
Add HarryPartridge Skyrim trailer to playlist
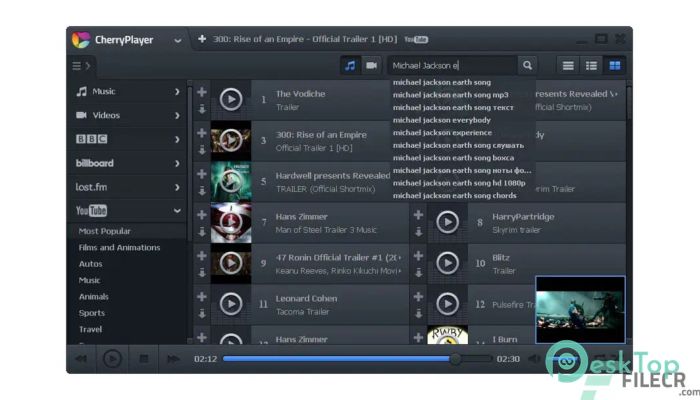tap(418, 215)
